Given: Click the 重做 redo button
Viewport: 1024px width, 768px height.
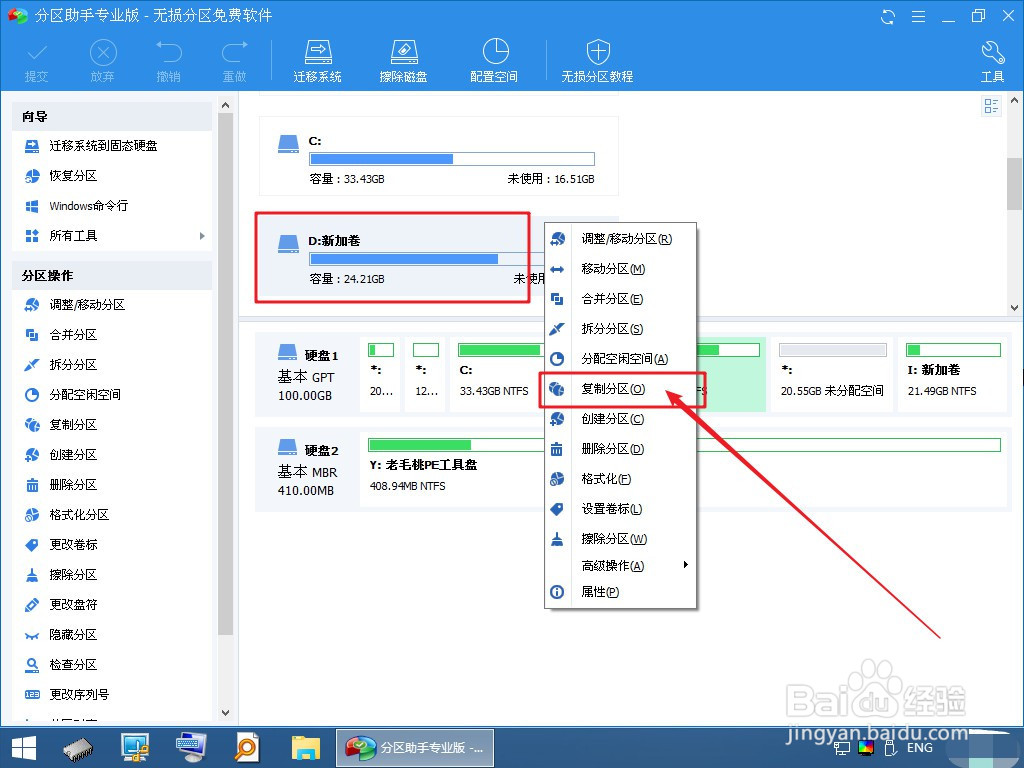Looking at the screenshot, I should click(234, 61).
